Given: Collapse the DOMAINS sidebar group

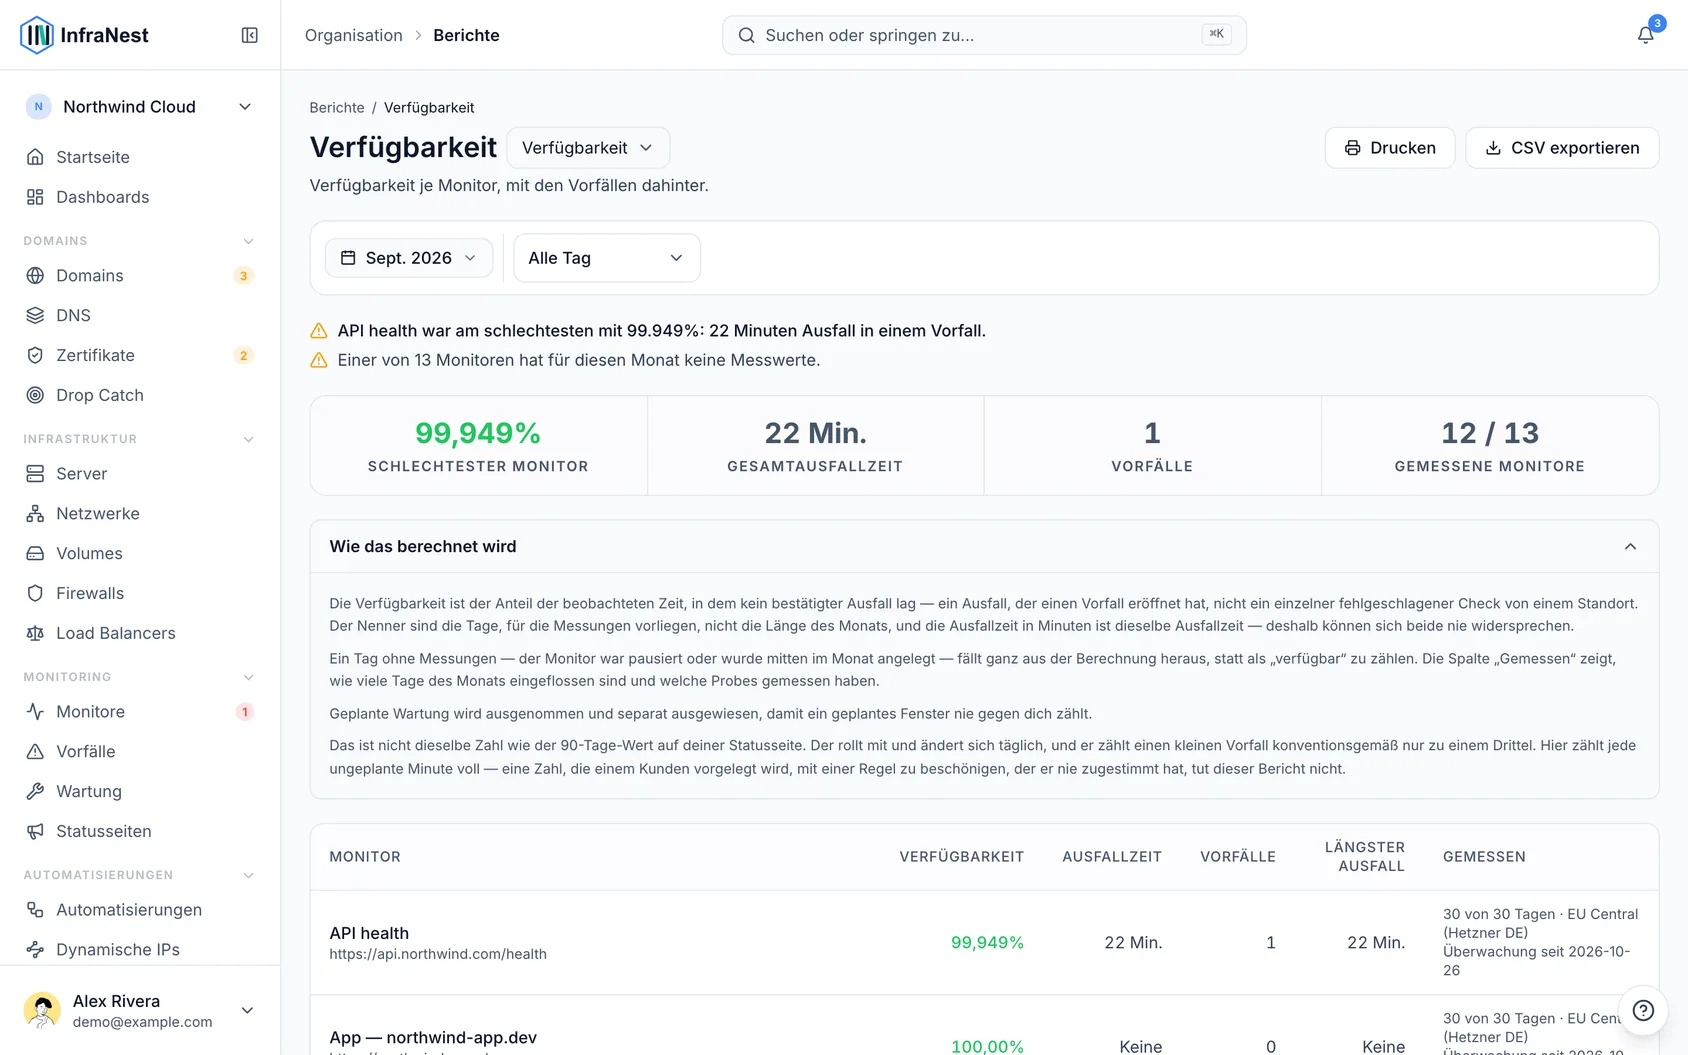Looking at the screenshot, I should 249,241.
